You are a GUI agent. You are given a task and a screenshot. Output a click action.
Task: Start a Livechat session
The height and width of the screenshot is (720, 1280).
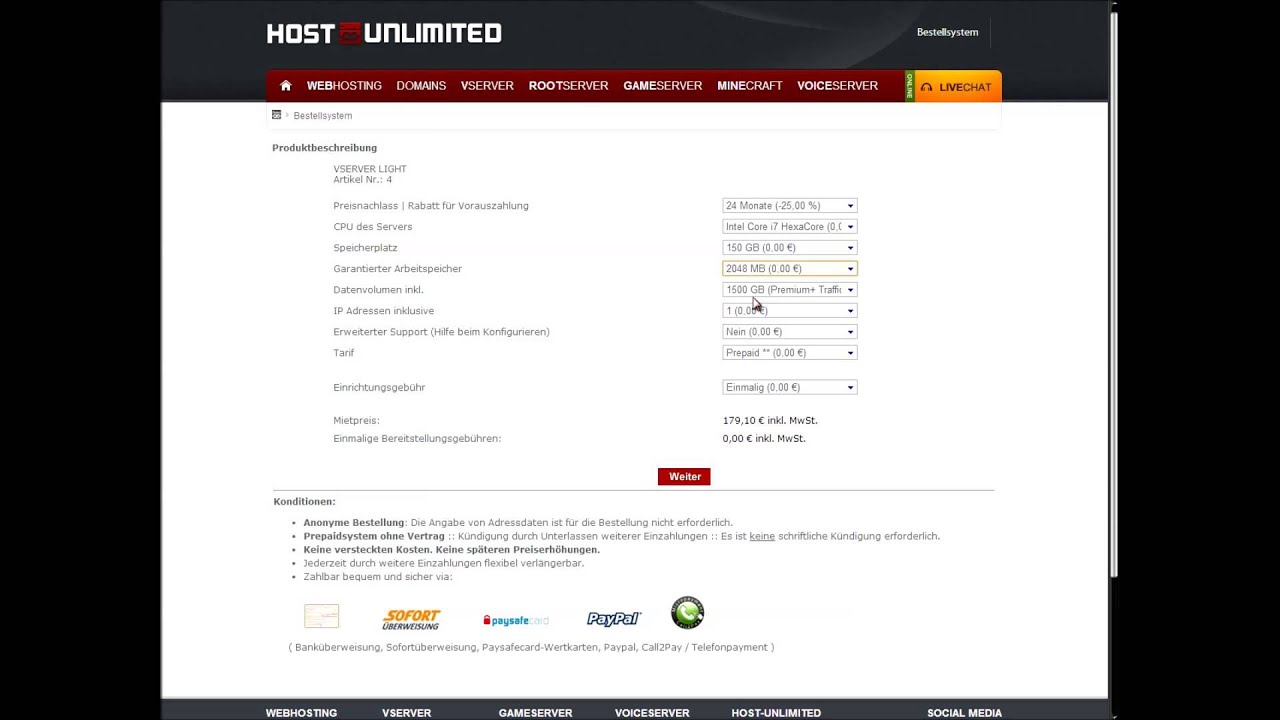958,87
